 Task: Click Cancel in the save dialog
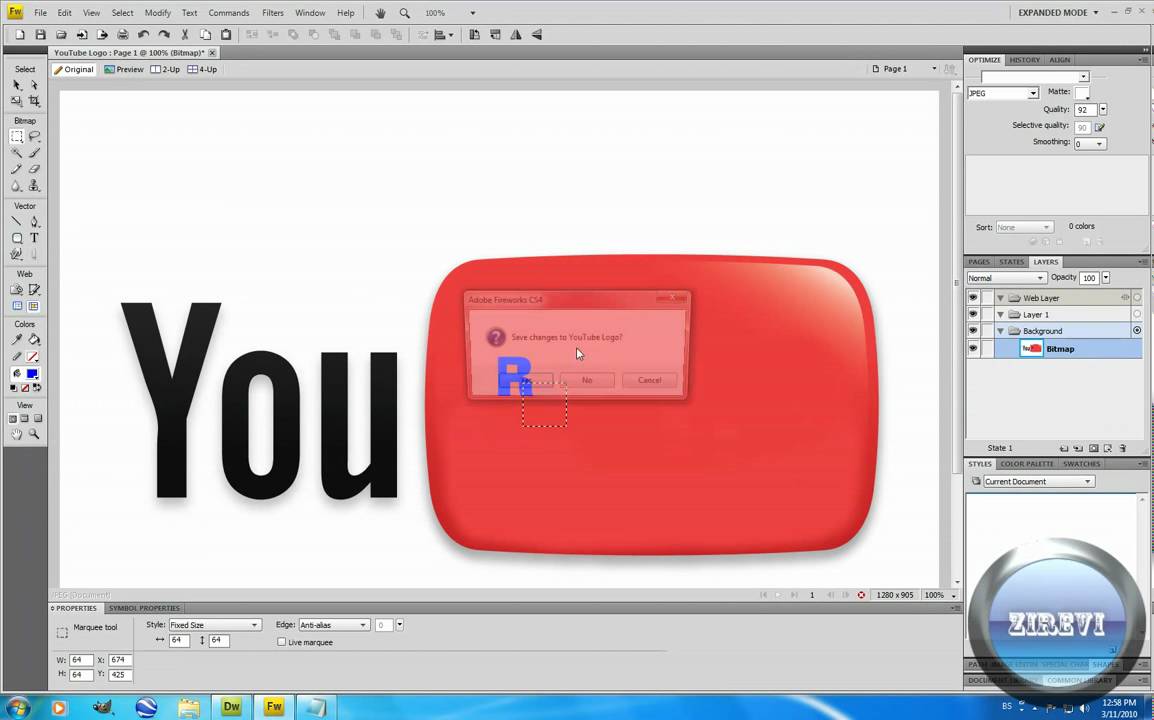(649, 380)
